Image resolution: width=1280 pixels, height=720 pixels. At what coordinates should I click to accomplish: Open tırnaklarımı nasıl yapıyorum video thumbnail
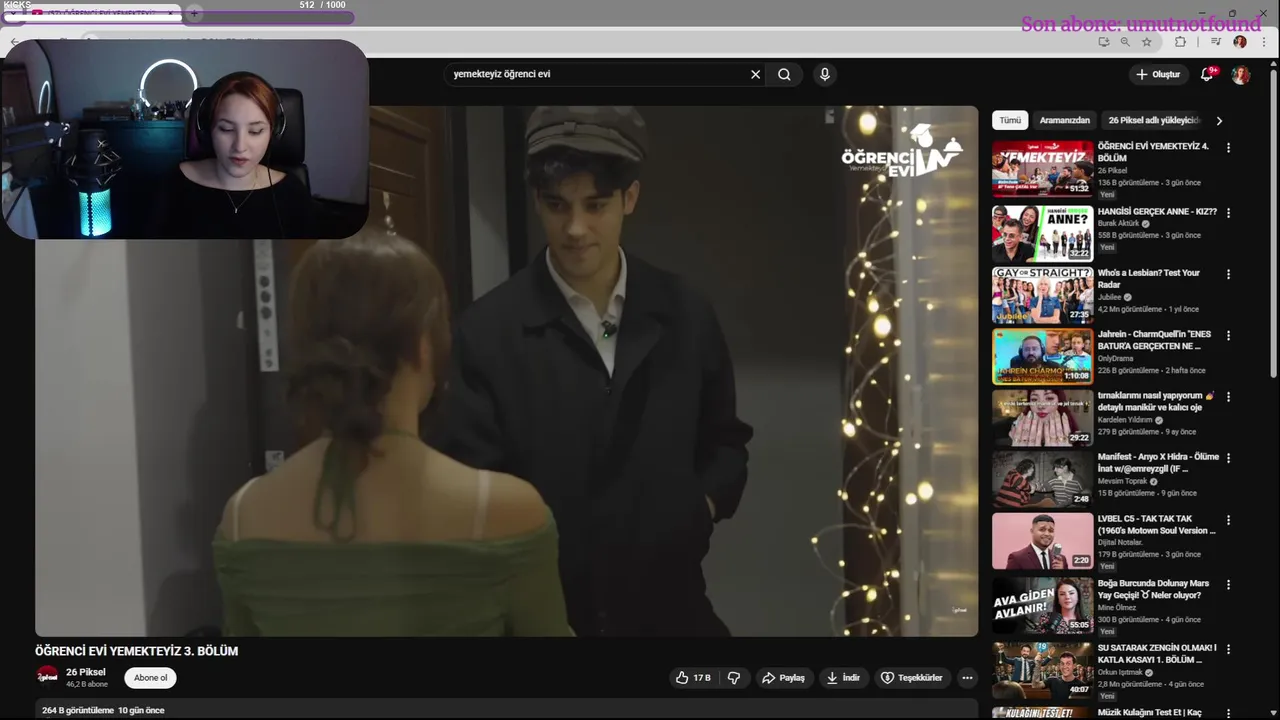[1042, 417]
